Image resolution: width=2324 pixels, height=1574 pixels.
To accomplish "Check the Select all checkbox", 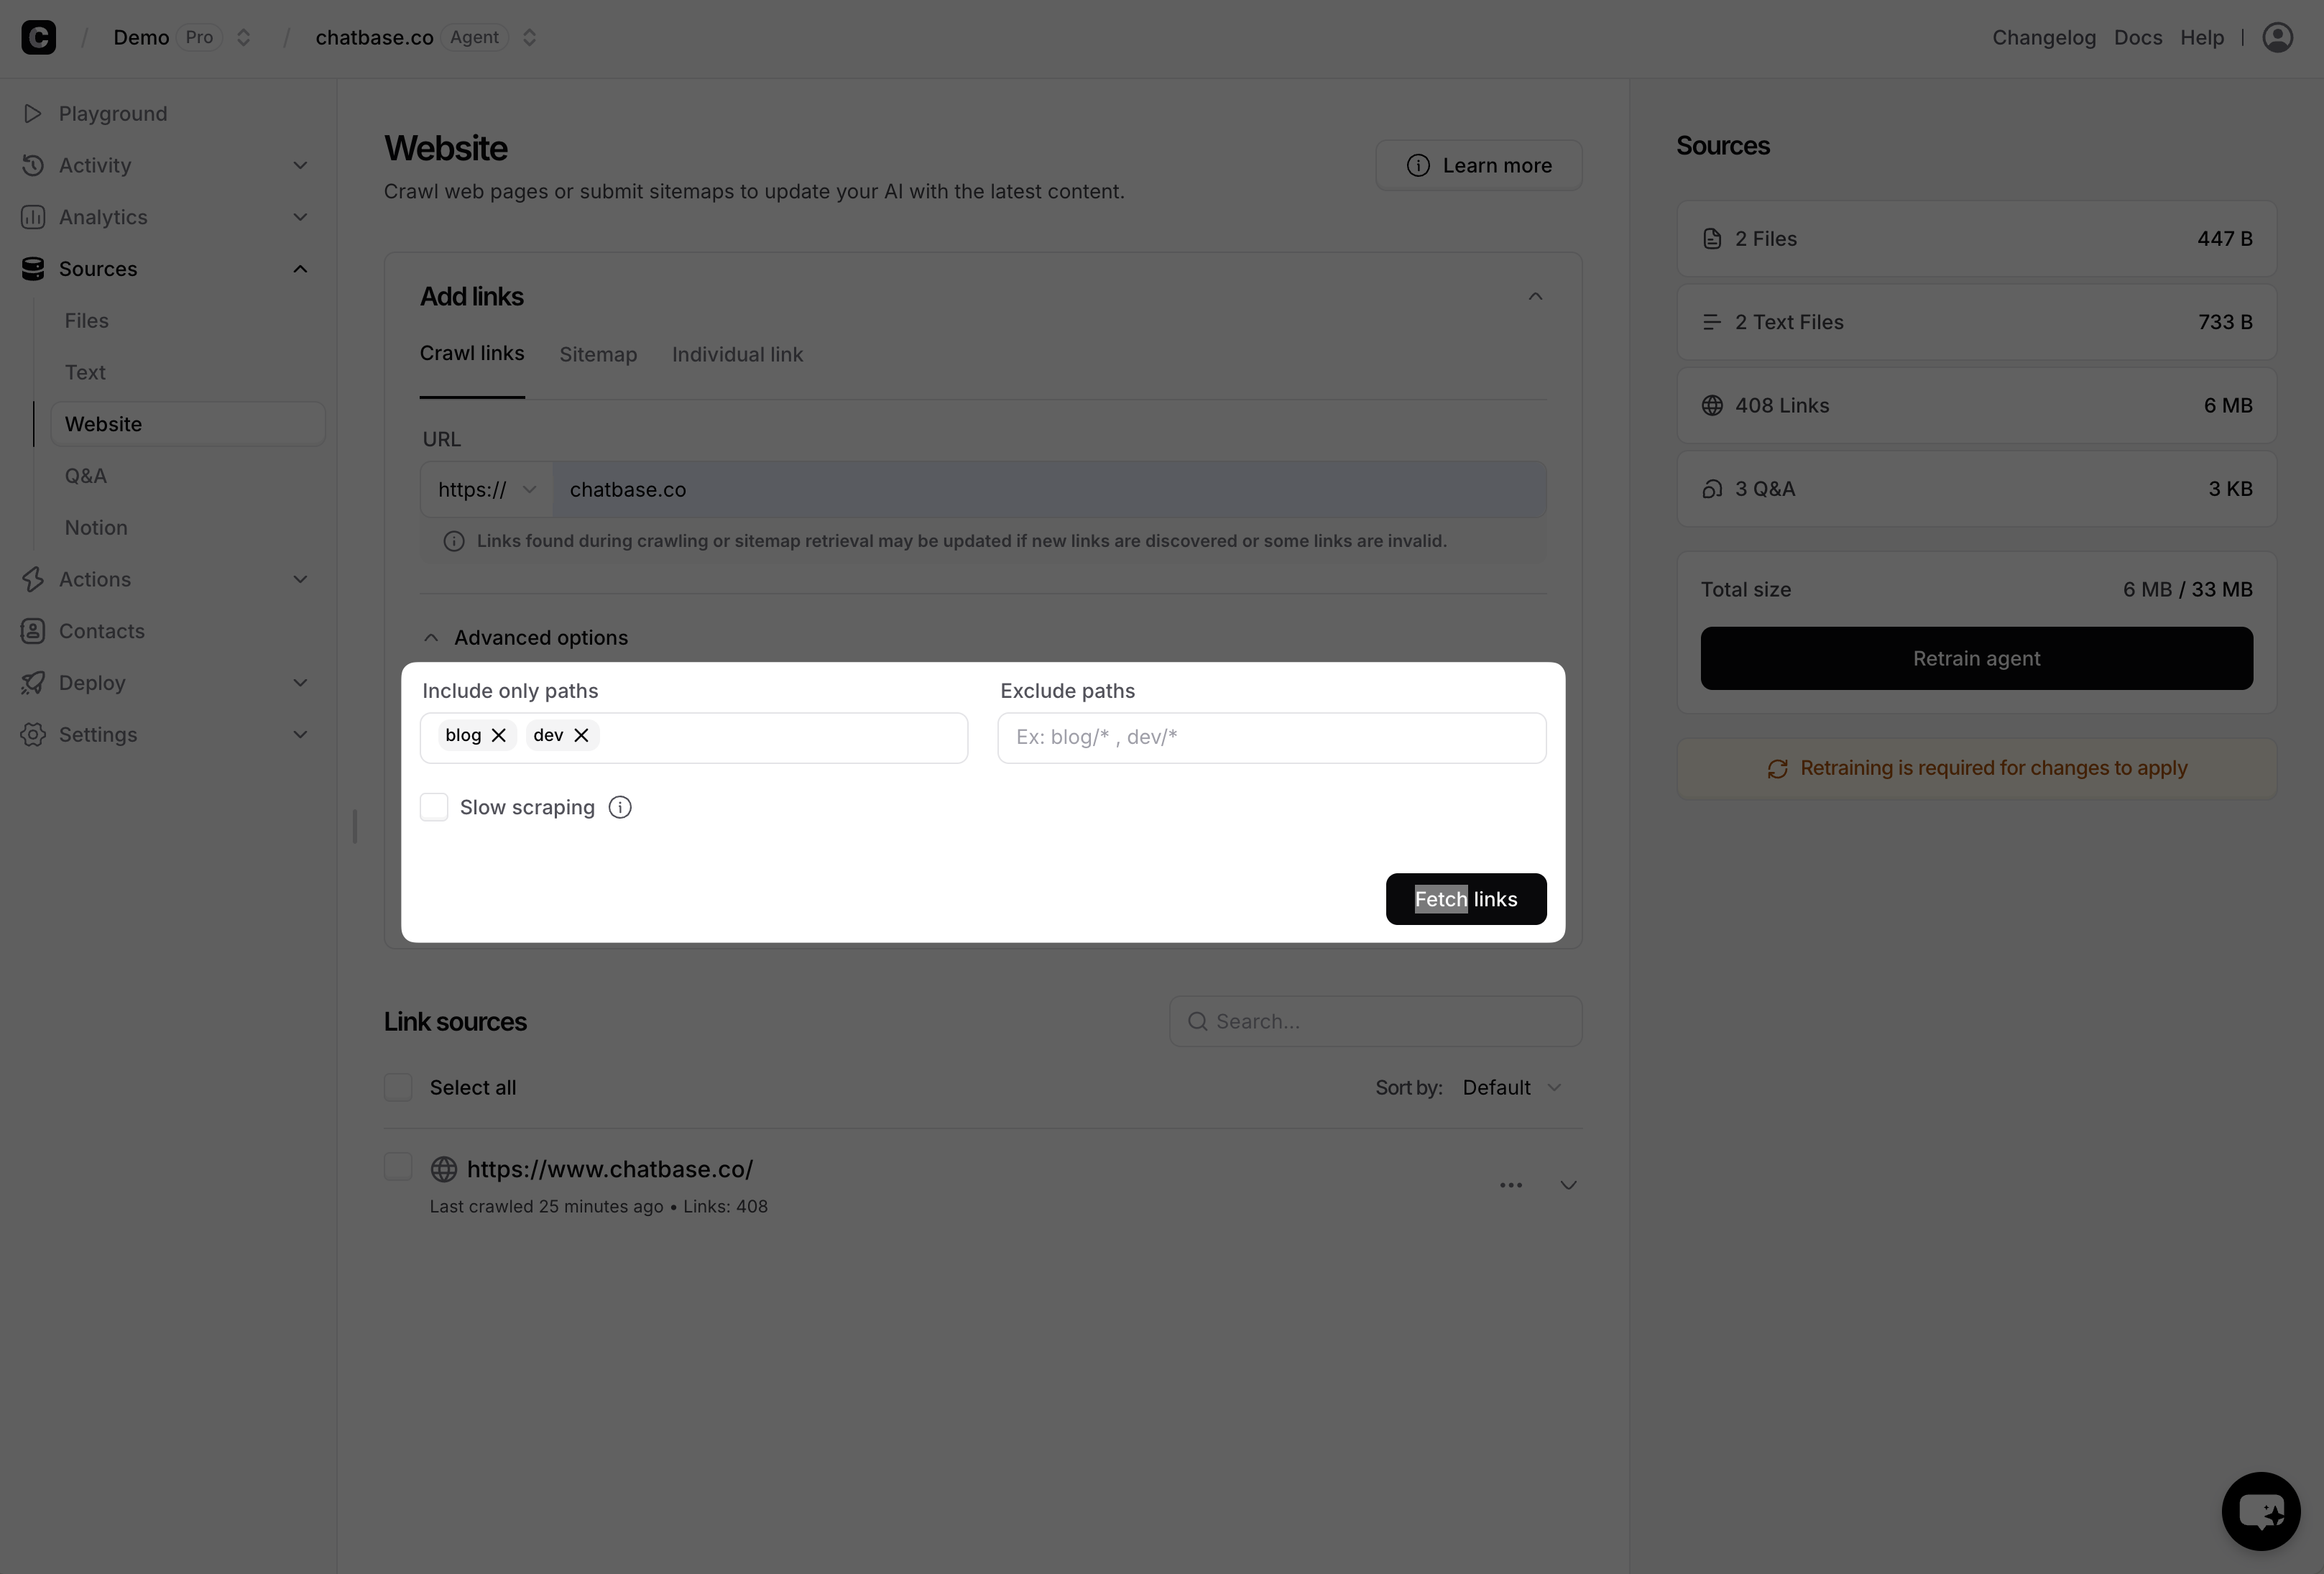I will (x=397, y=1086).
